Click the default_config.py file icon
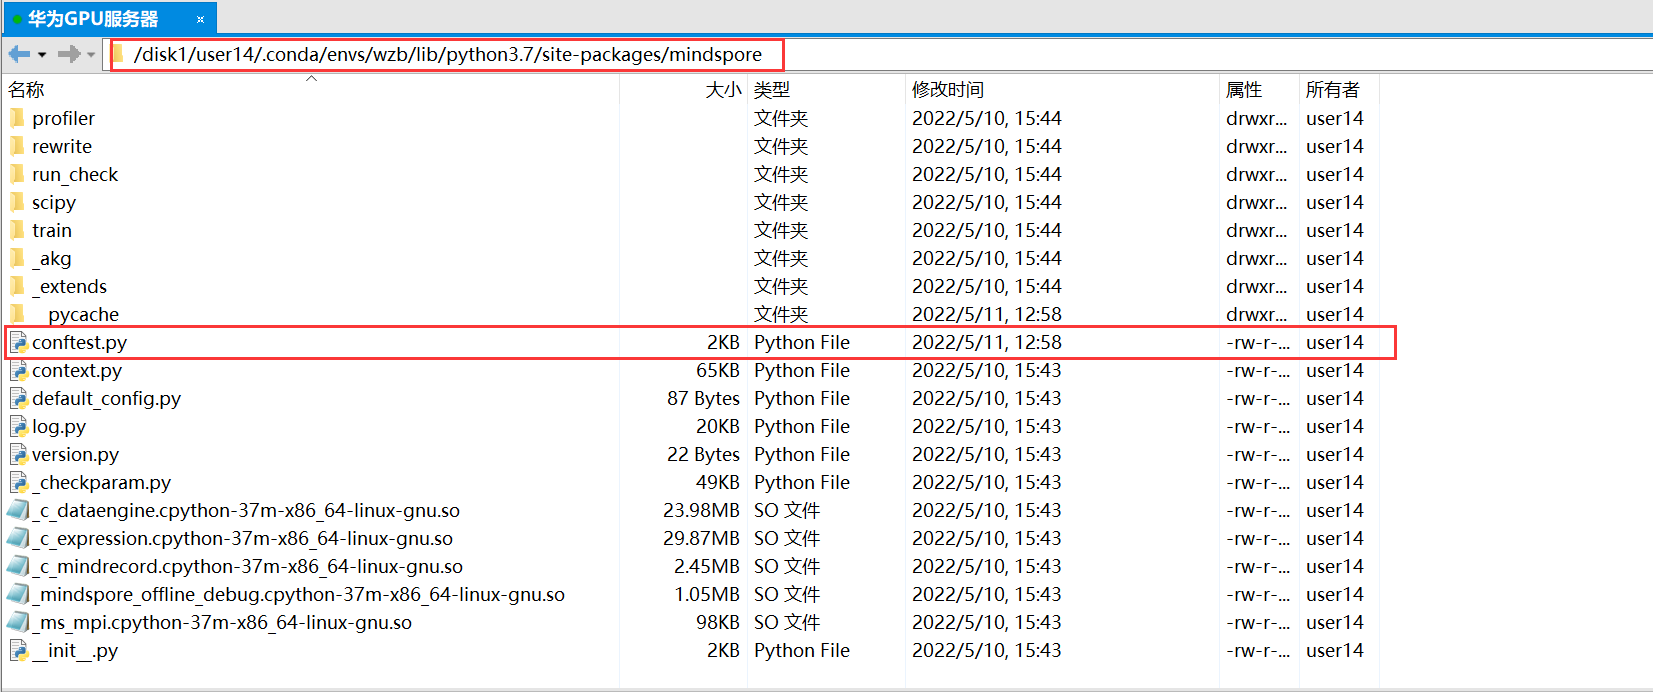 (18, 398)
